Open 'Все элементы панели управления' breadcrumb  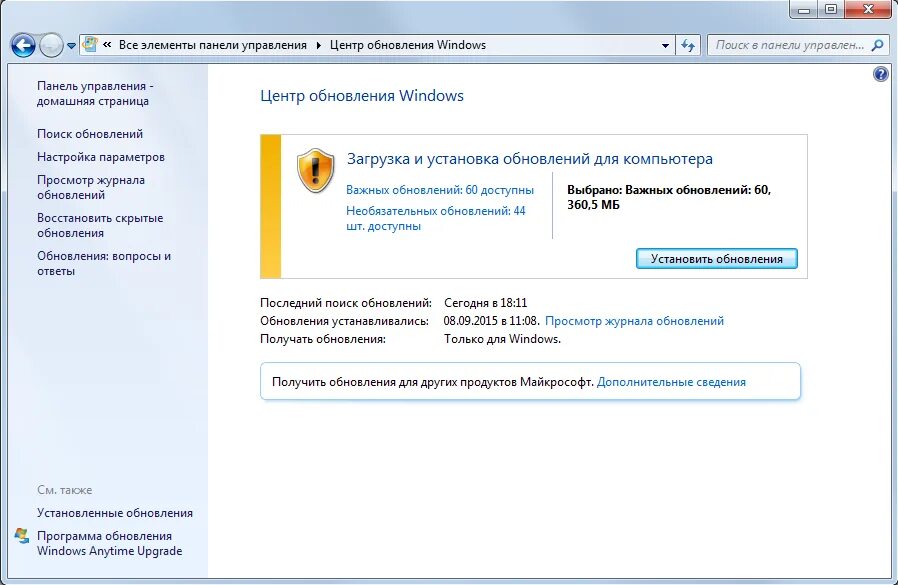pos(212,45)
